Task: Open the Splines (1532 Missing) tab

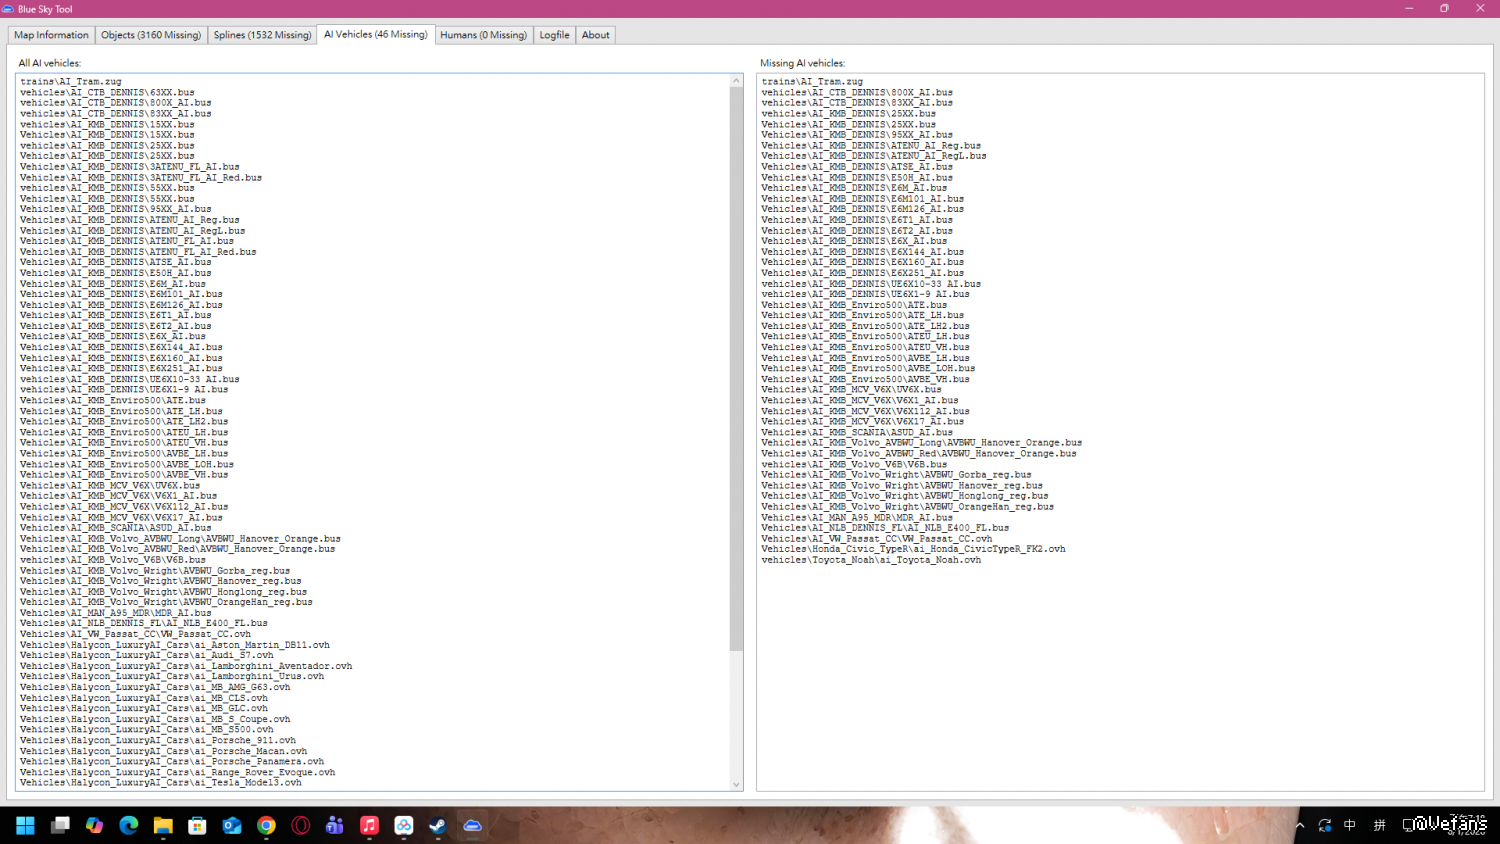Action: tap(262, 35)
